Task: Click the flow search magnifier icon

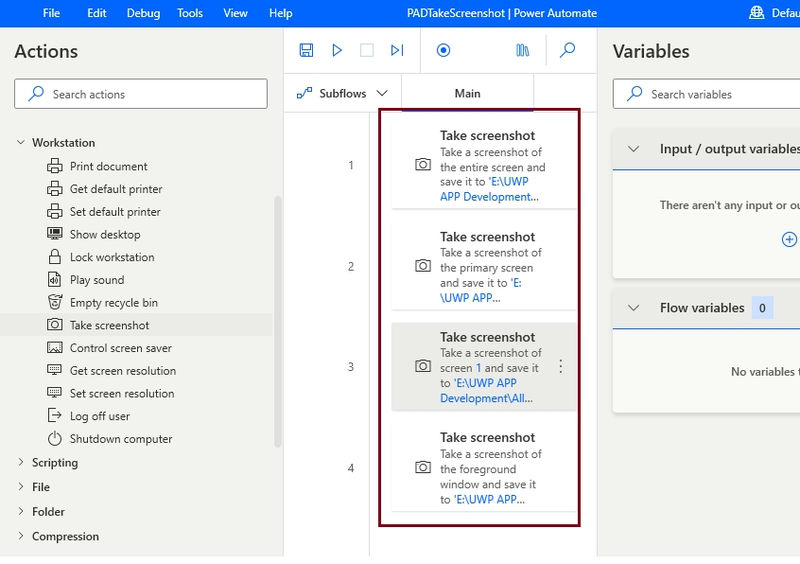Action: pos(568,50)
